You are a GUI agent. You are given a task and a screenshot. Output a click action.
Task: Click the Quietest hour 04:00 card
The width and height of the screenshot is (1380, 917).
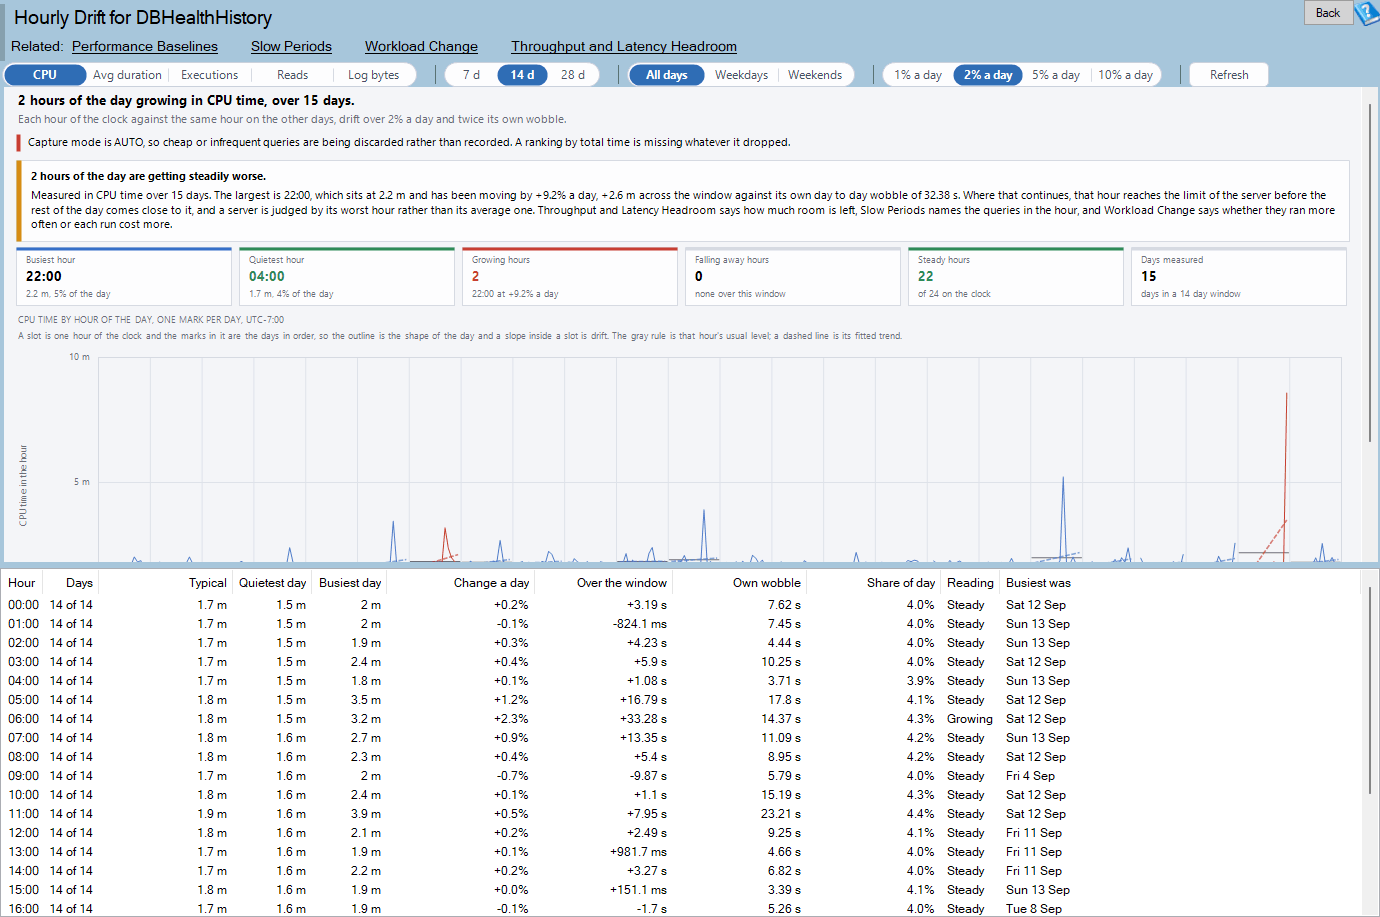click(x=347, y=276)
